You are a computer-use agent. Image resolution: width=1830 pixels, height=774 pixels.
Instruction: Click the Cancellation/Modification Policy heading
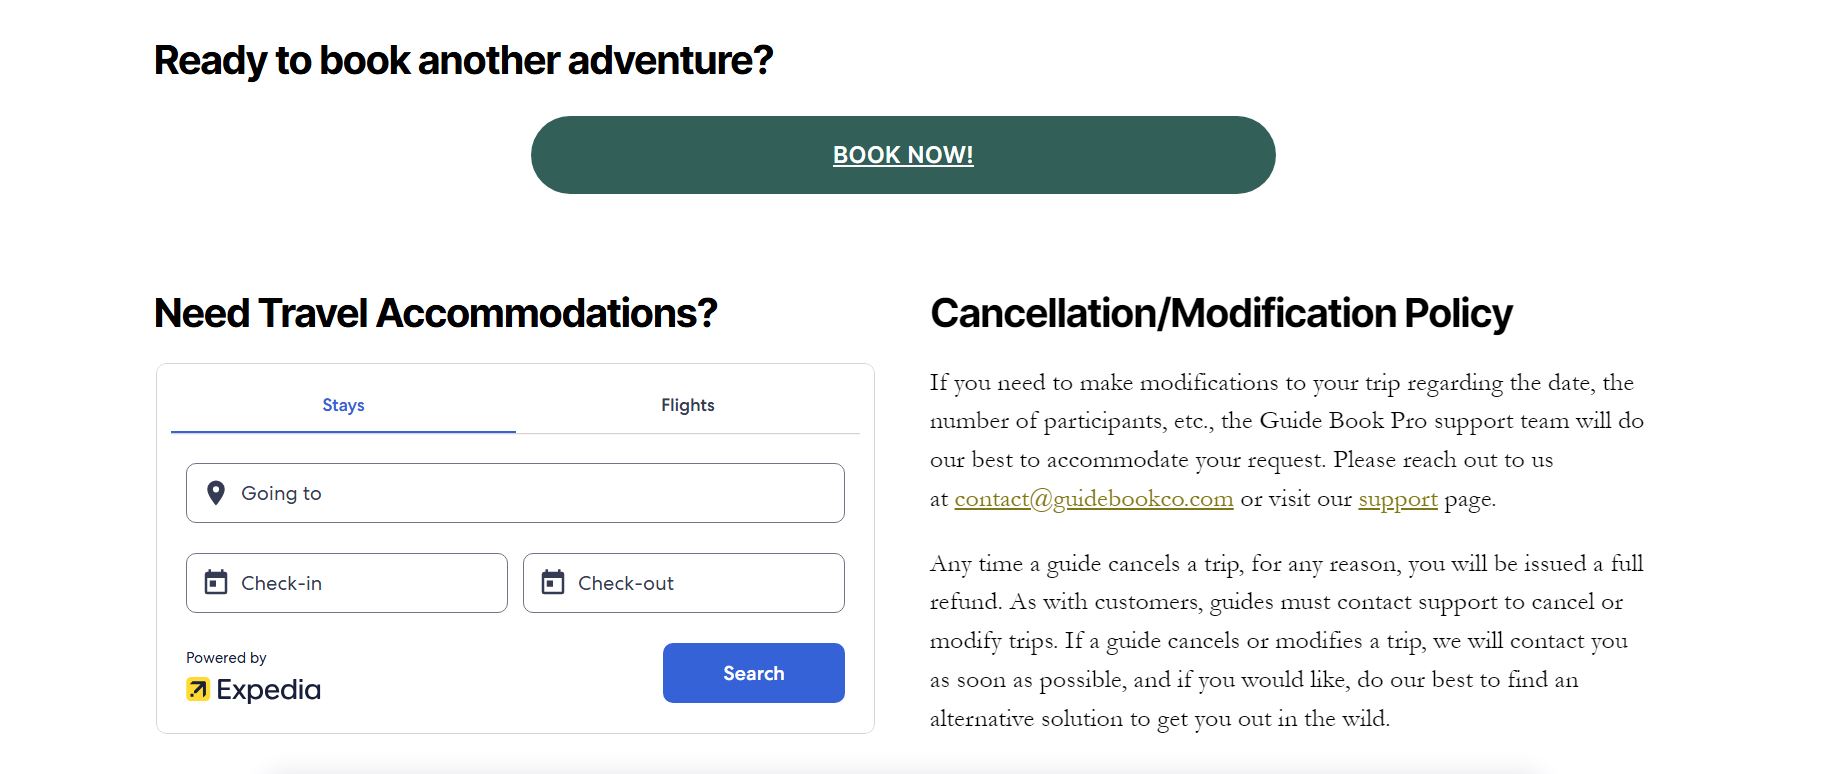[1220, 313]
